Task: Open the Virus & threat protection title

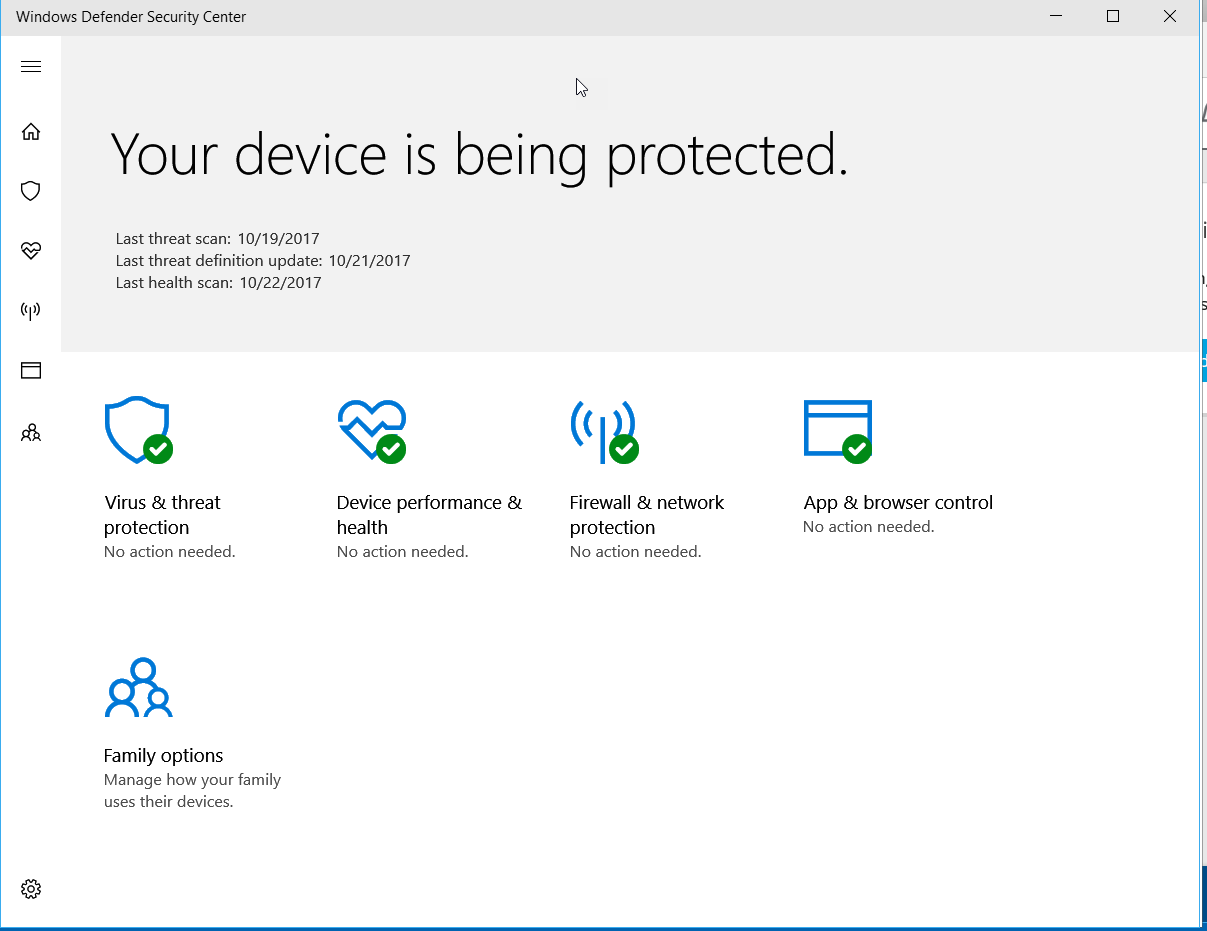Action: coord(162,515)
